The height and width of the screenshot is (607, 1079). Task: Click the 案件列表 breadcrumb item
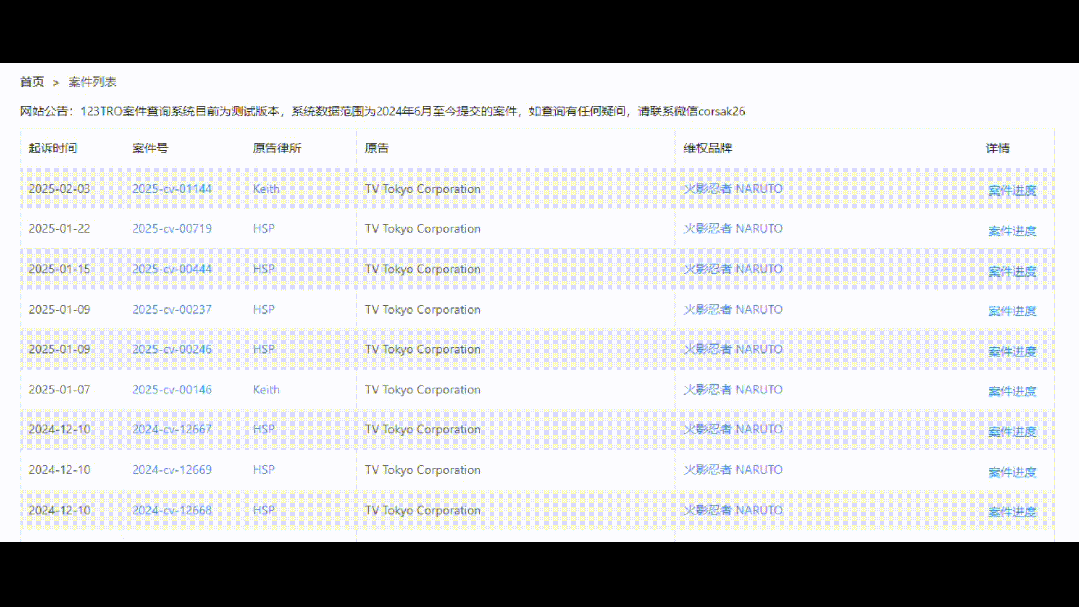(90, 81)
